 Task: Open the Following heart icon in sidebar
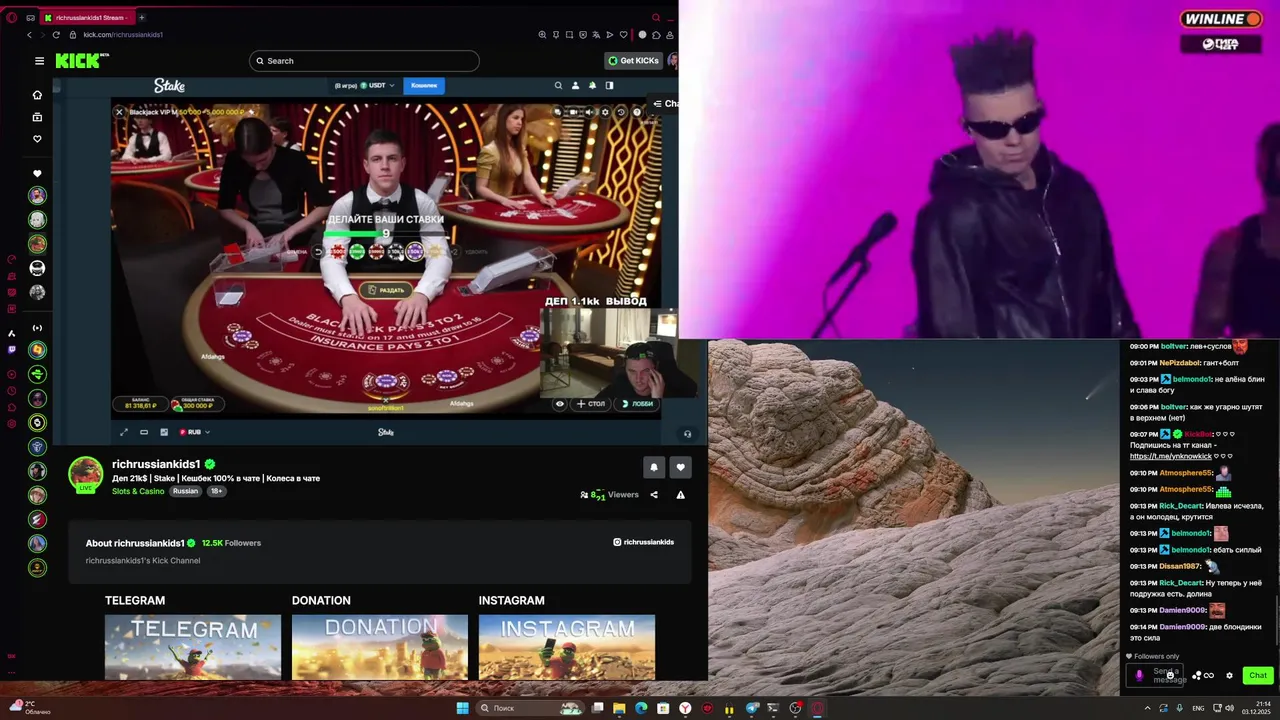[x=37, y=139]
